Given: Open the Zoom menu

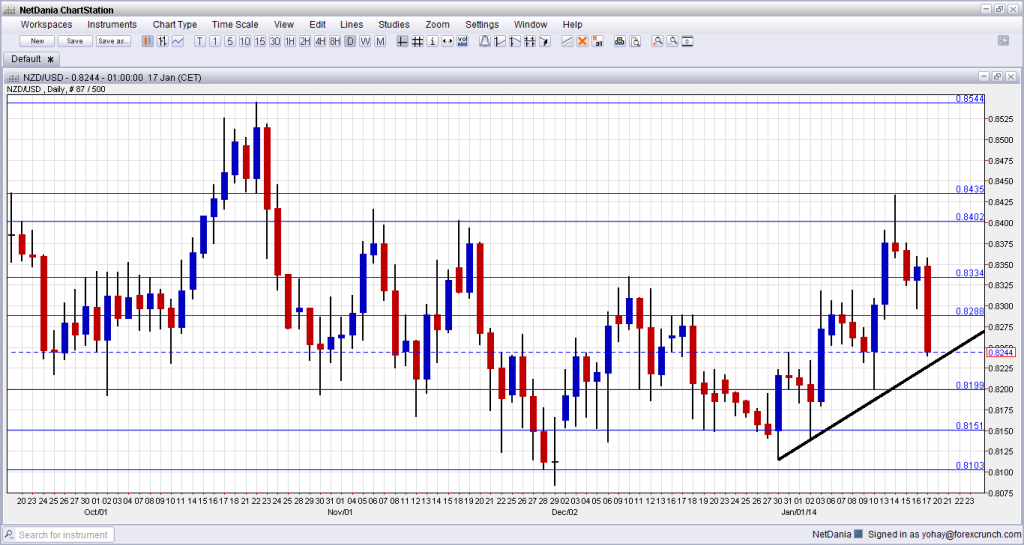Looking at the screenshot, I should 438,24.
